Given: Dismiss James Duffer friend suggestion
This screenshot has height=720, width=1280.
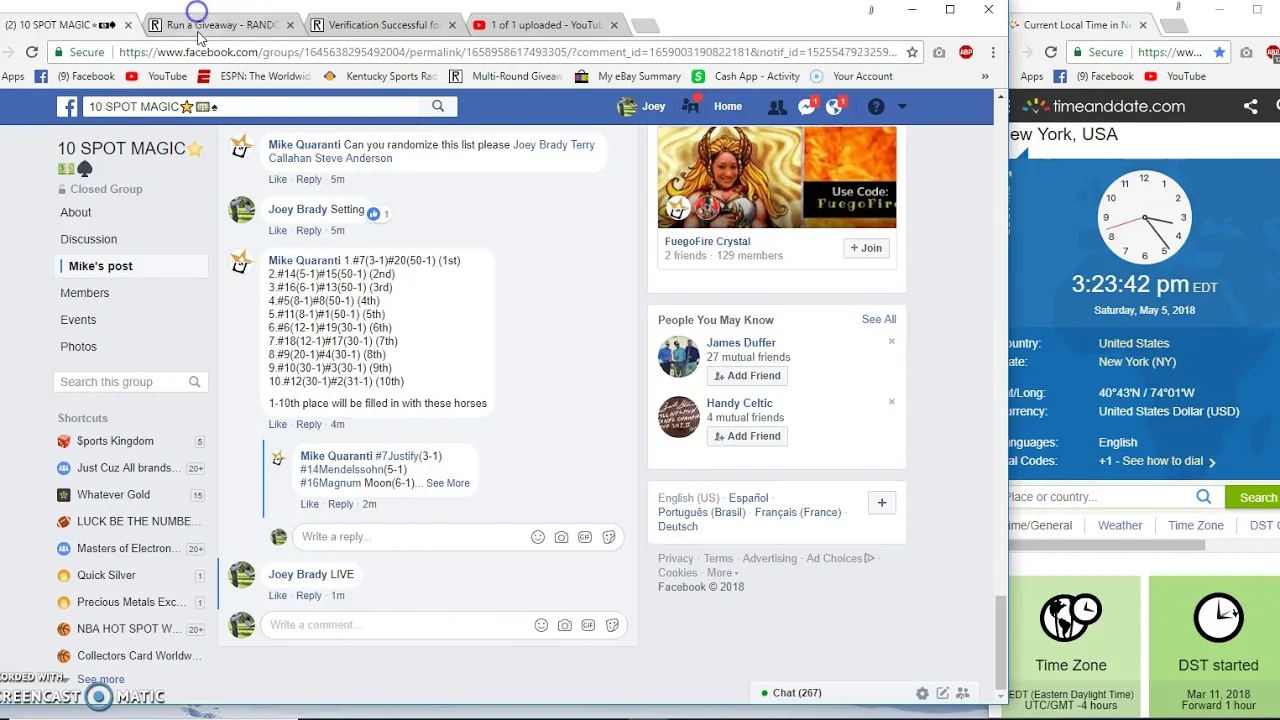Looking at the screenshot, I should (892, 342).
